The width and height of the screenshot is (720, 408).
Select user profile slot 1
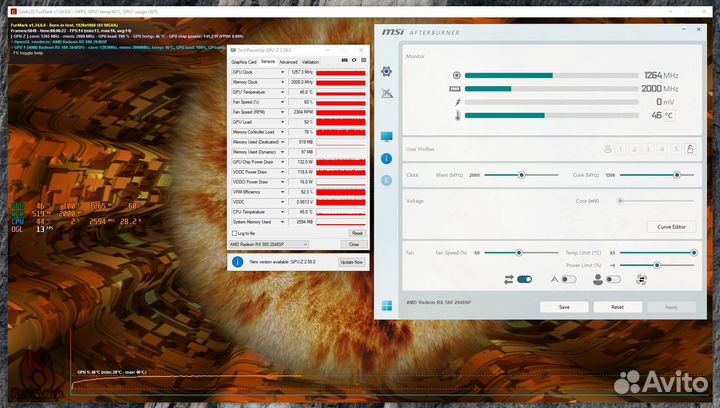coord(621,149)
